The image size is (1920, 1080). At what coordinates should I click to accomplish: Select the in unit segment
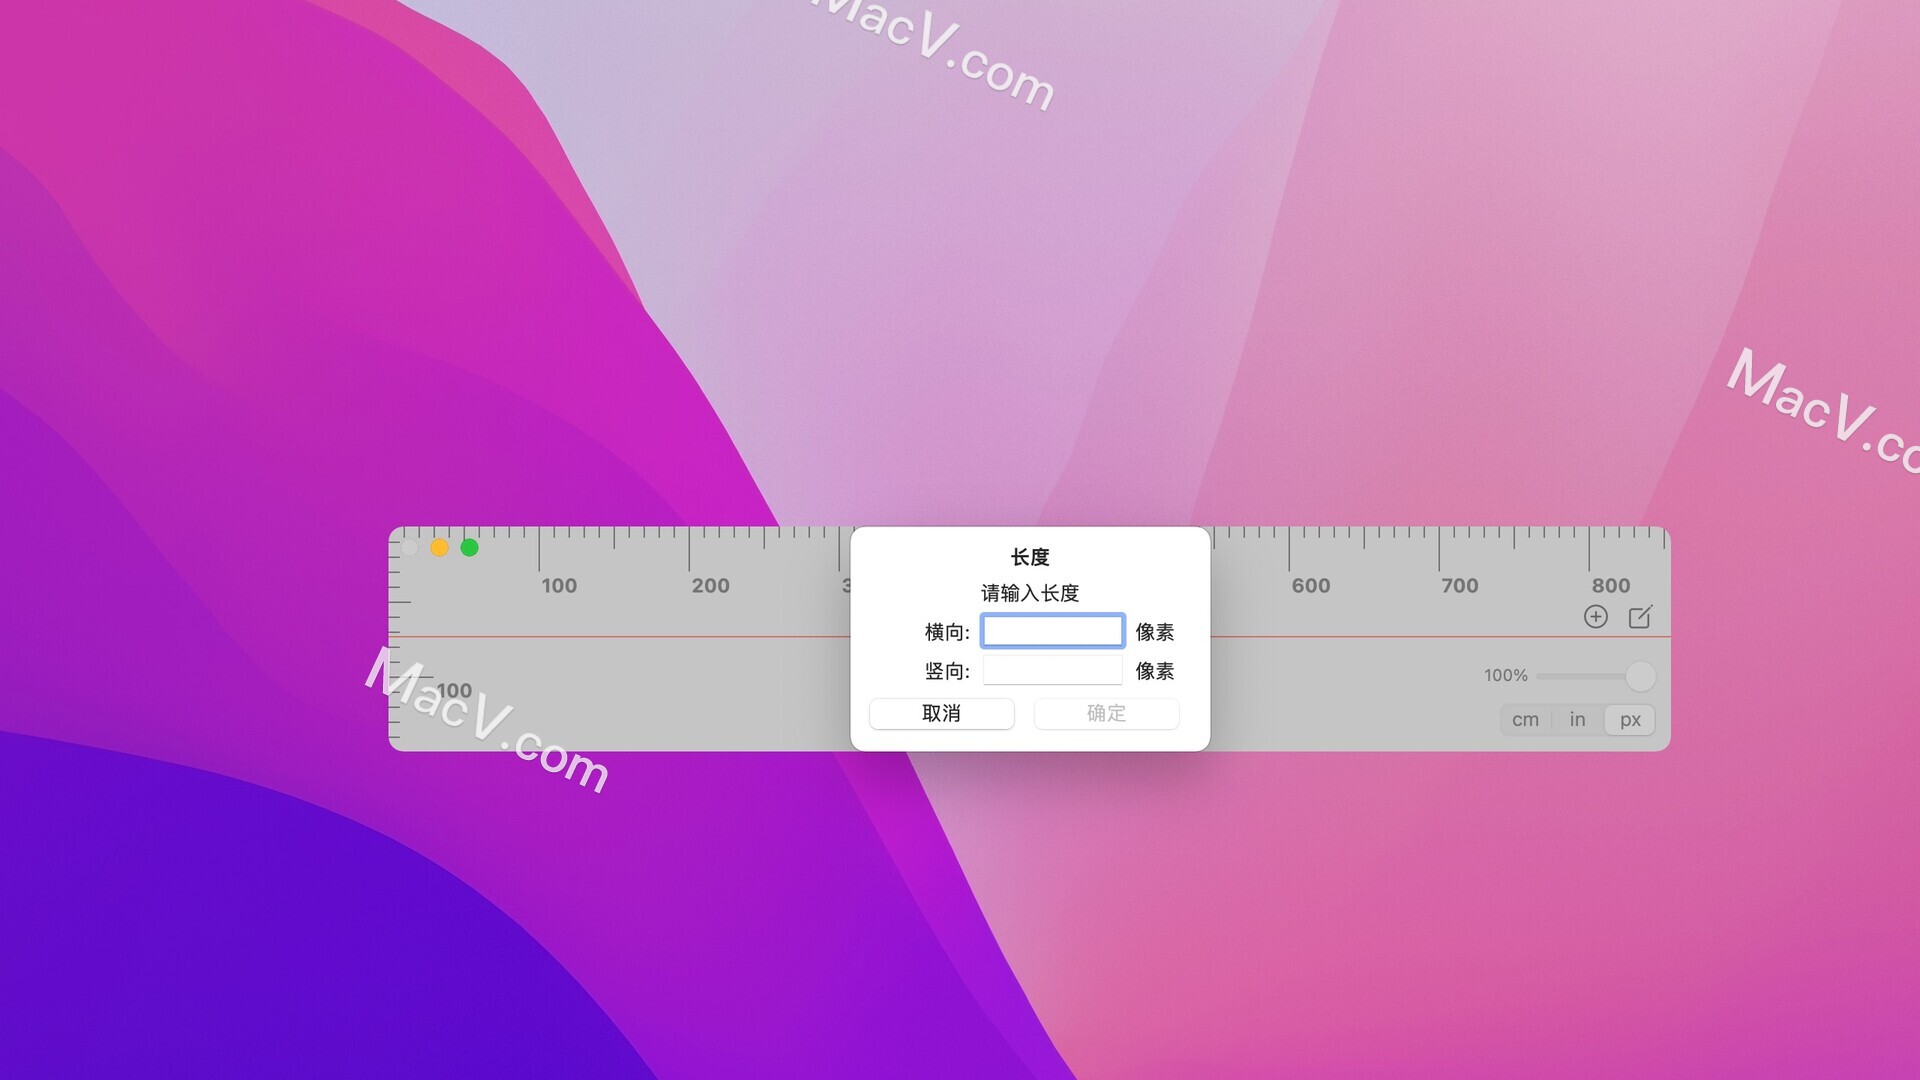click(x=1577, y=720)
